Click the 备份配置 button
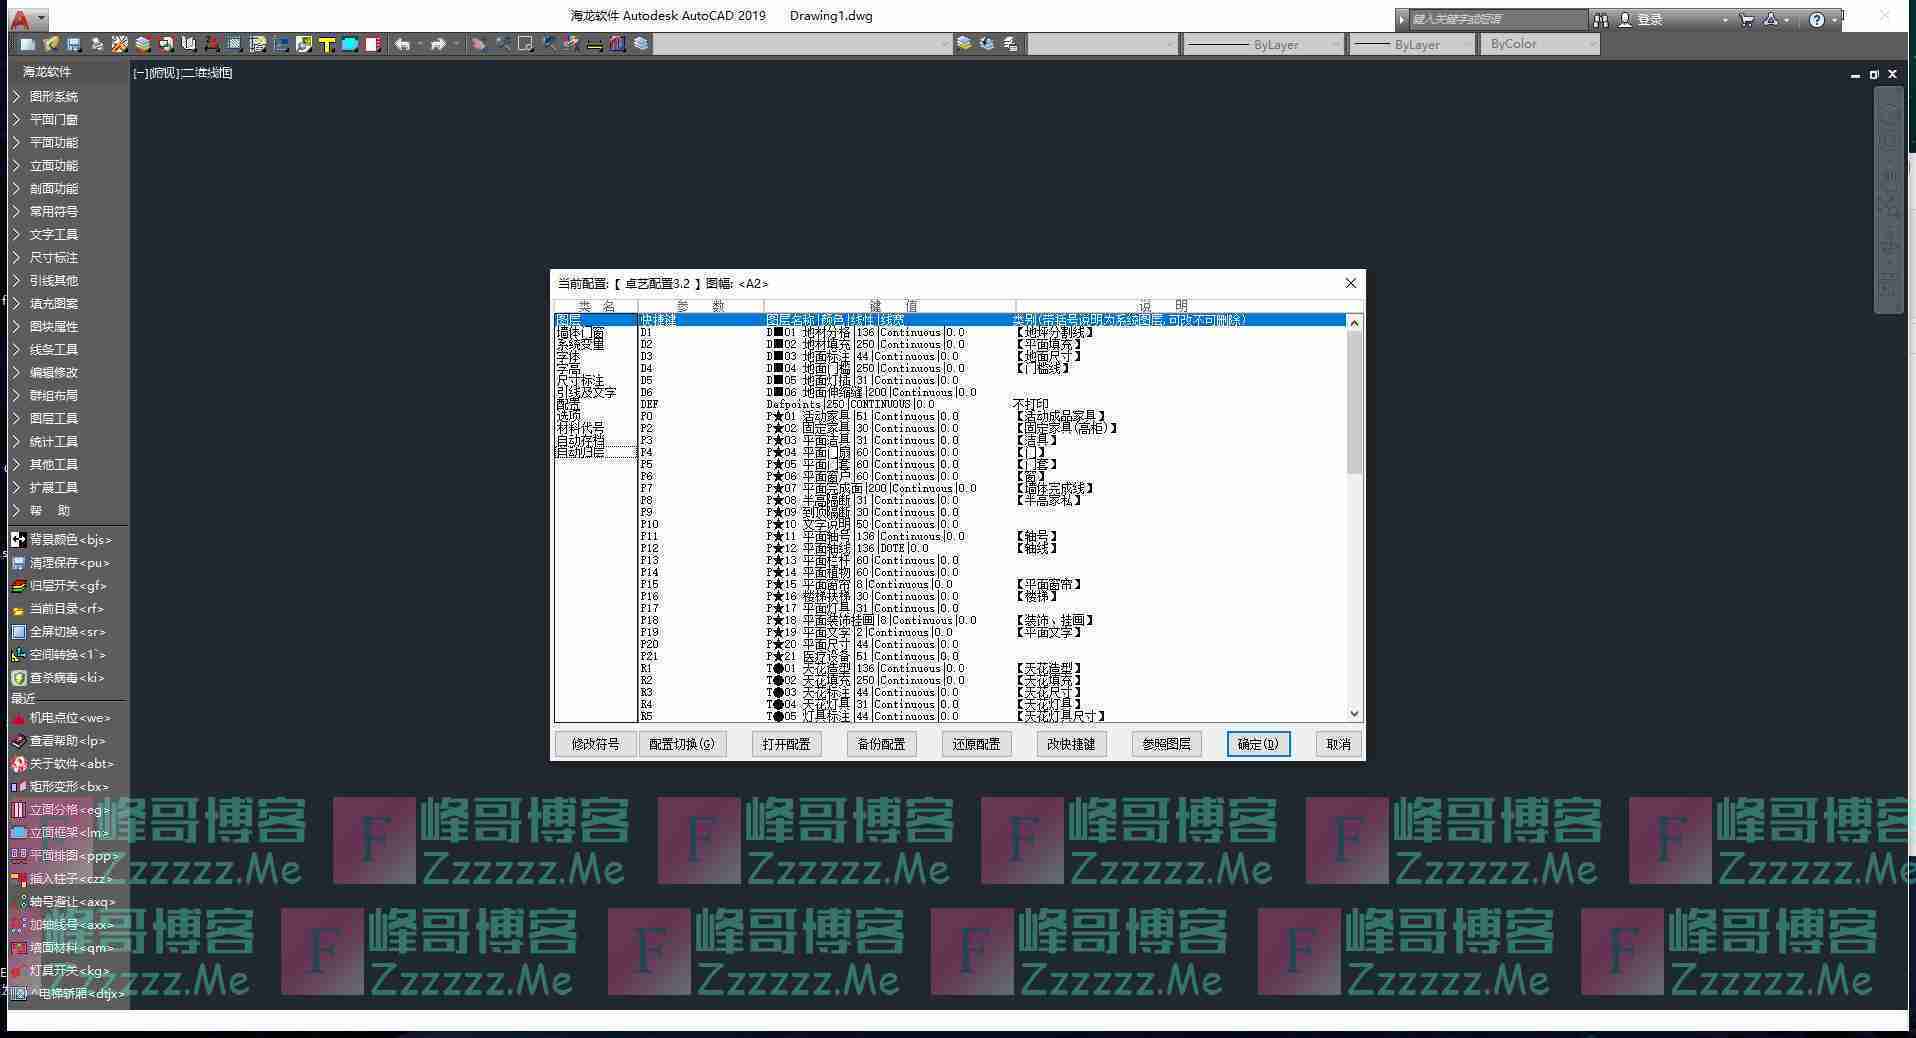 881,744
